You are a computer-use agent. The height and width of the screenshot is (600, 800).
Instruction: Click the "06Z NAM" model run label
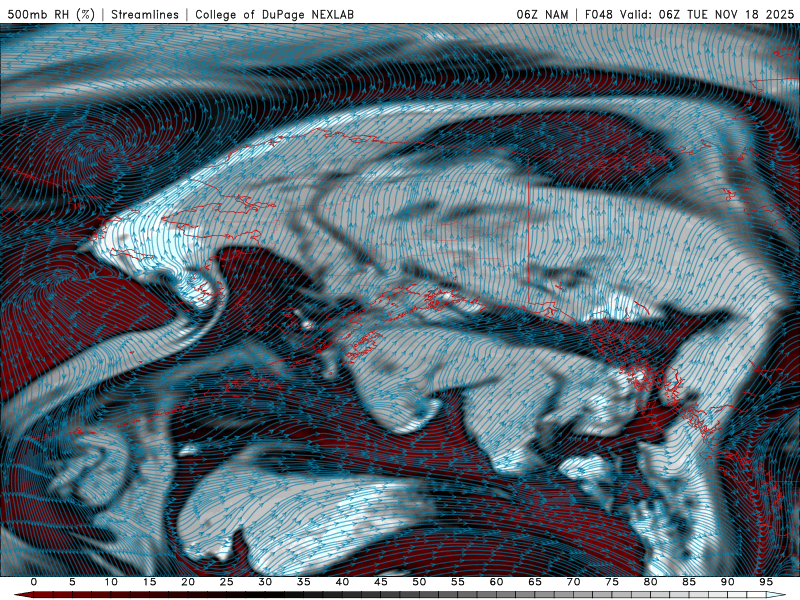point(542,14)
